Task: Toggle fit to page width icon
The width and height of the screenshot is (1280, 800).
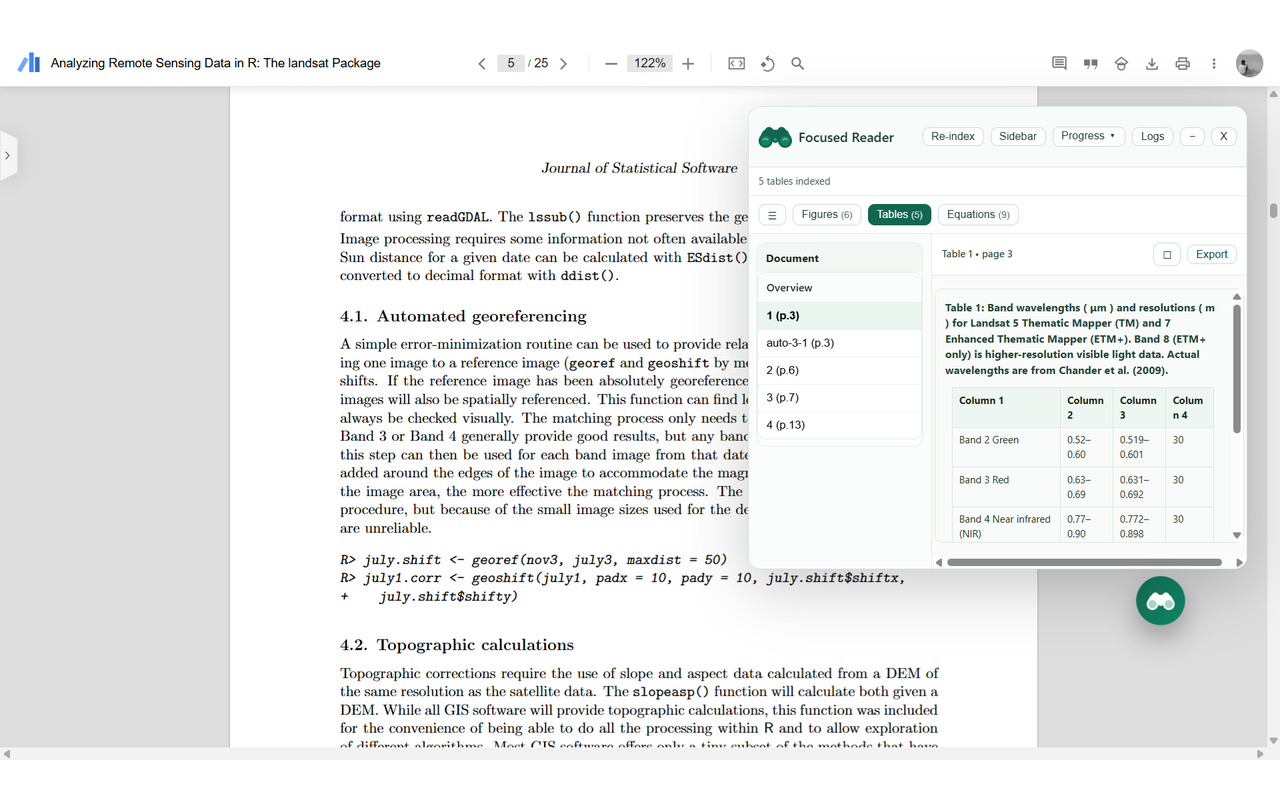Action: tap(736, 63)
